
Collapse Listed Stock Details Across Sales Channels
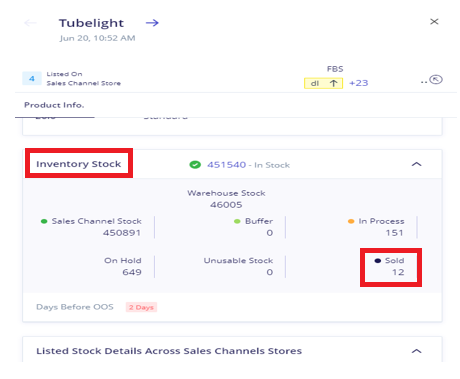(x=416, y=351)
